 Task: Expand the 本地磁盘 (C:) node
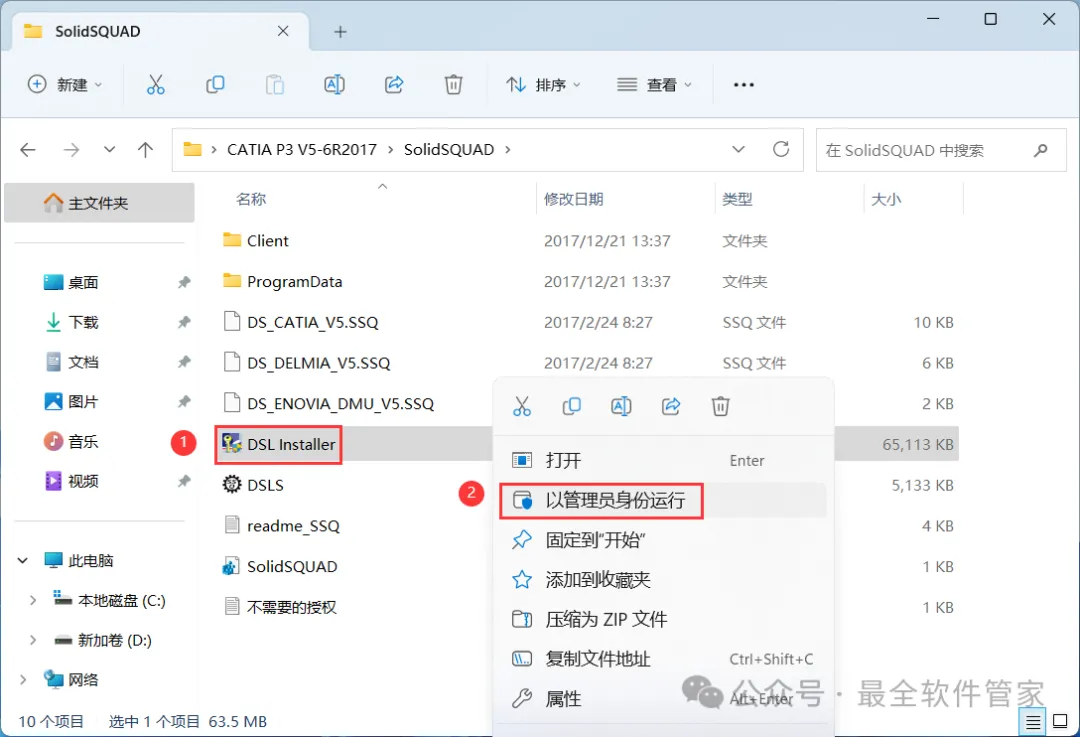[32, 601]
